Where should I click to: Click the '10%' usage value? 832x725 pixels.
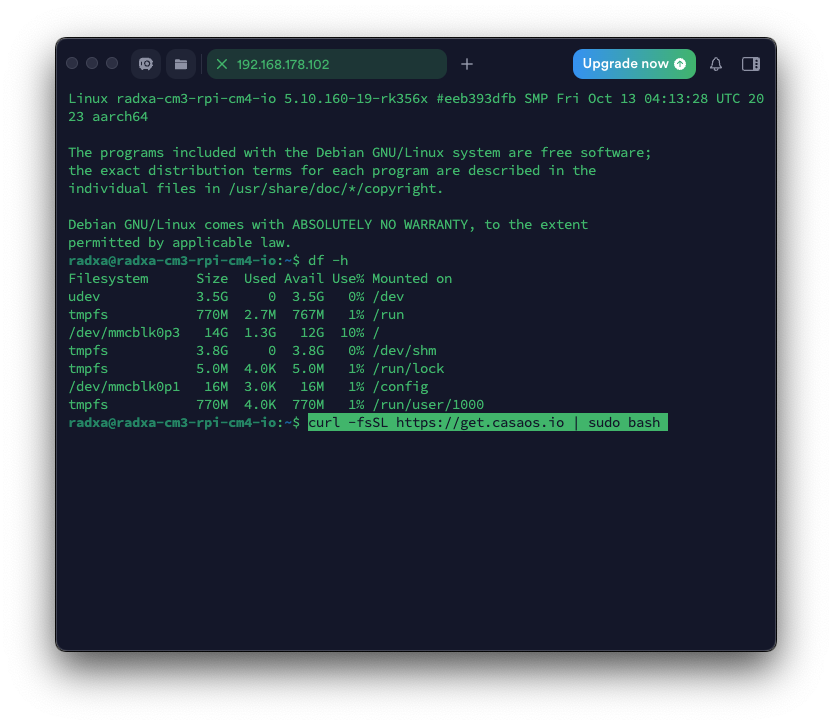tap(352, 333)
